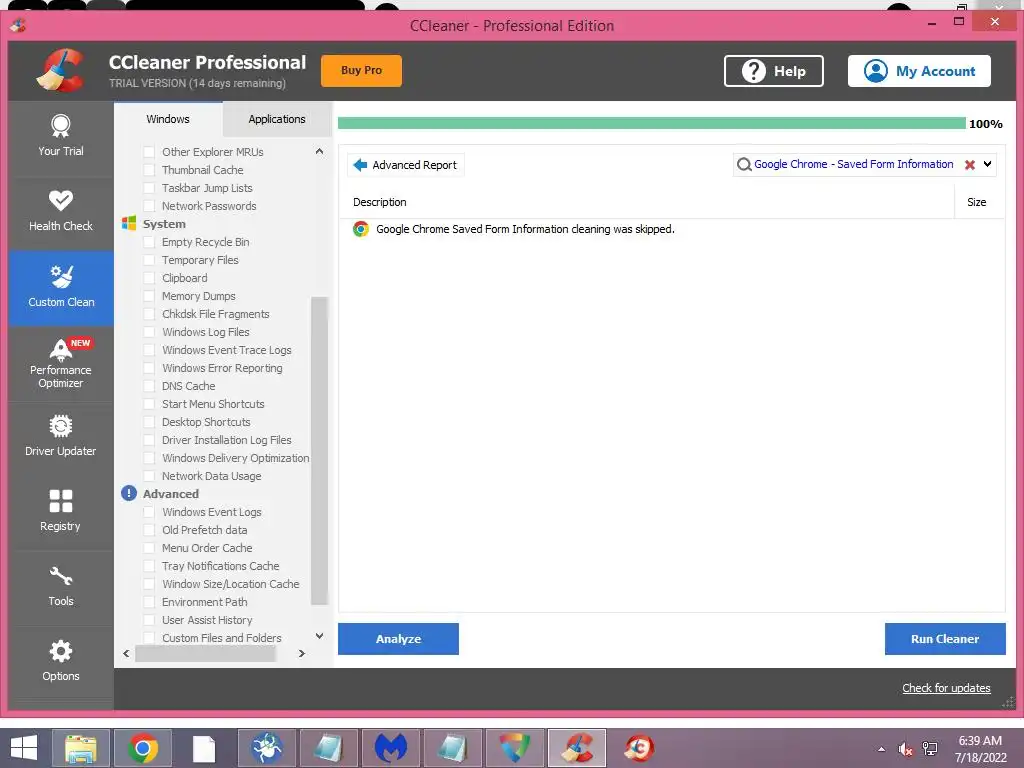Click the network tray icon
The width and height of the screenshot is (1024, 768).
click(930, 749)
